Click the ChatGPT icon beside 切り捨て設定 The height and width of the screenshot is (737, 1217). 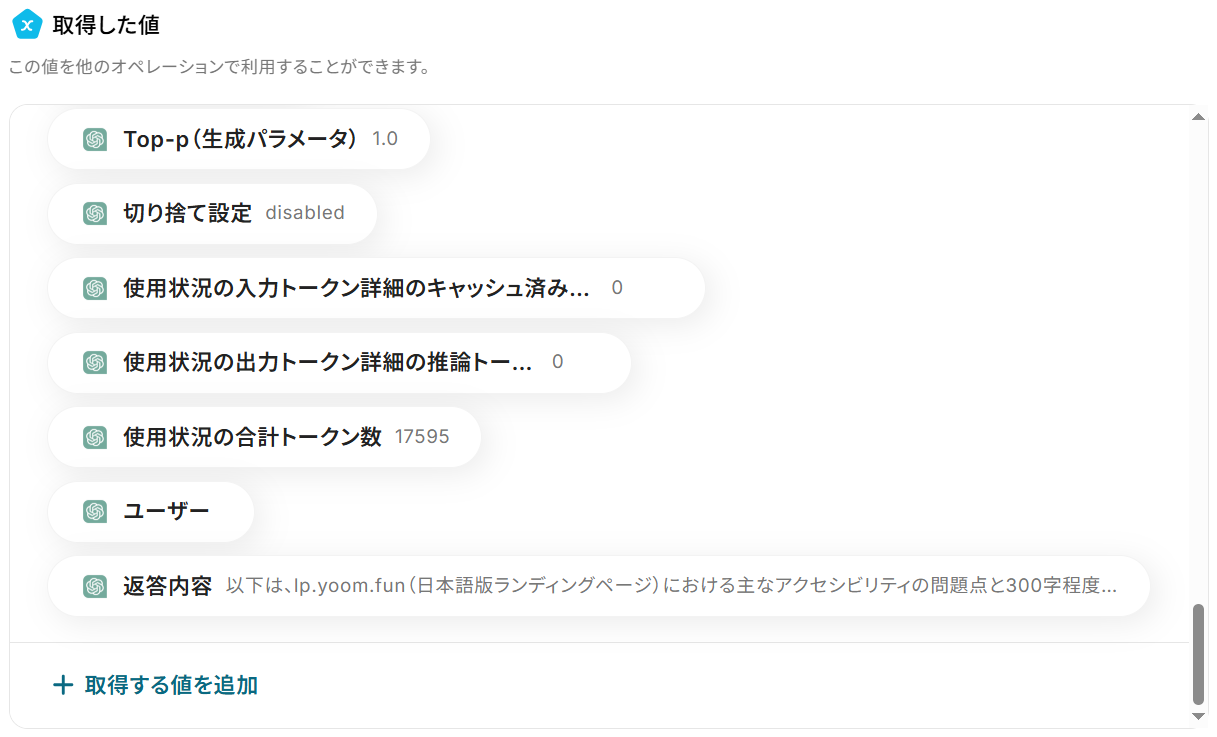coord(95,213)
